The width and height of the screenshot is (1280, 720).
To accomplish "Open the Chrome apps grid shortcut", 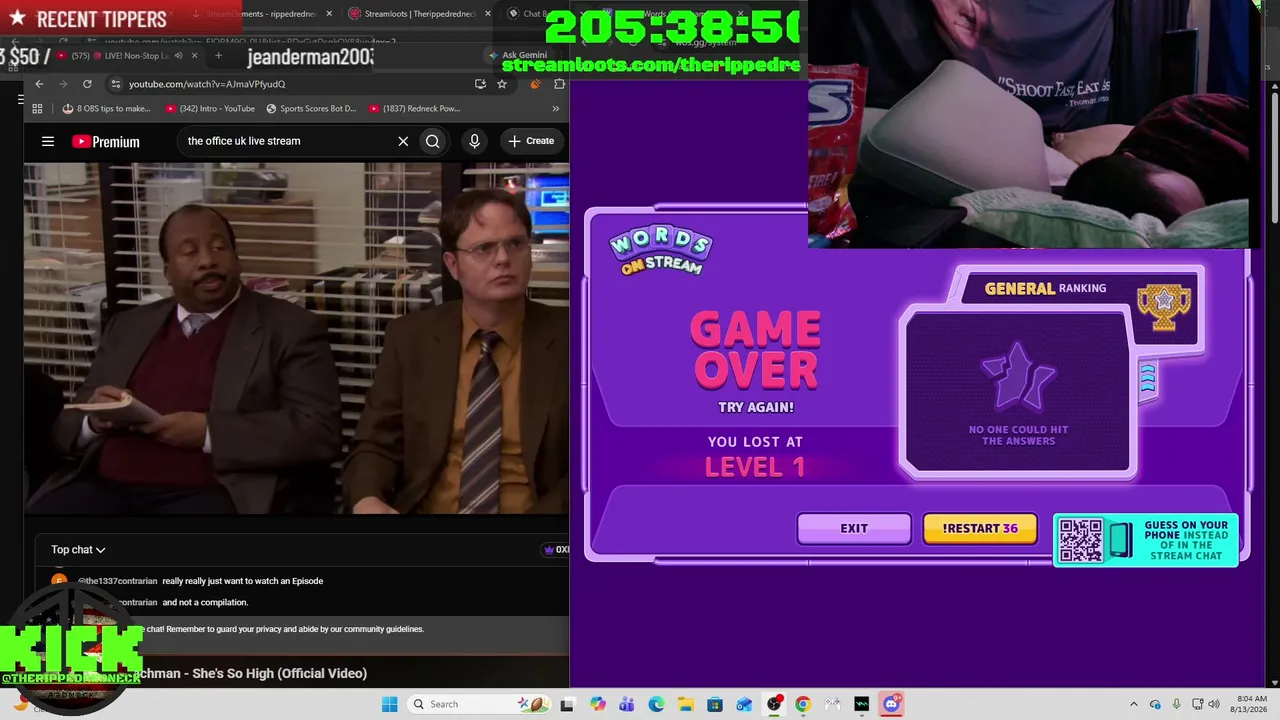I will click(37, 108).
